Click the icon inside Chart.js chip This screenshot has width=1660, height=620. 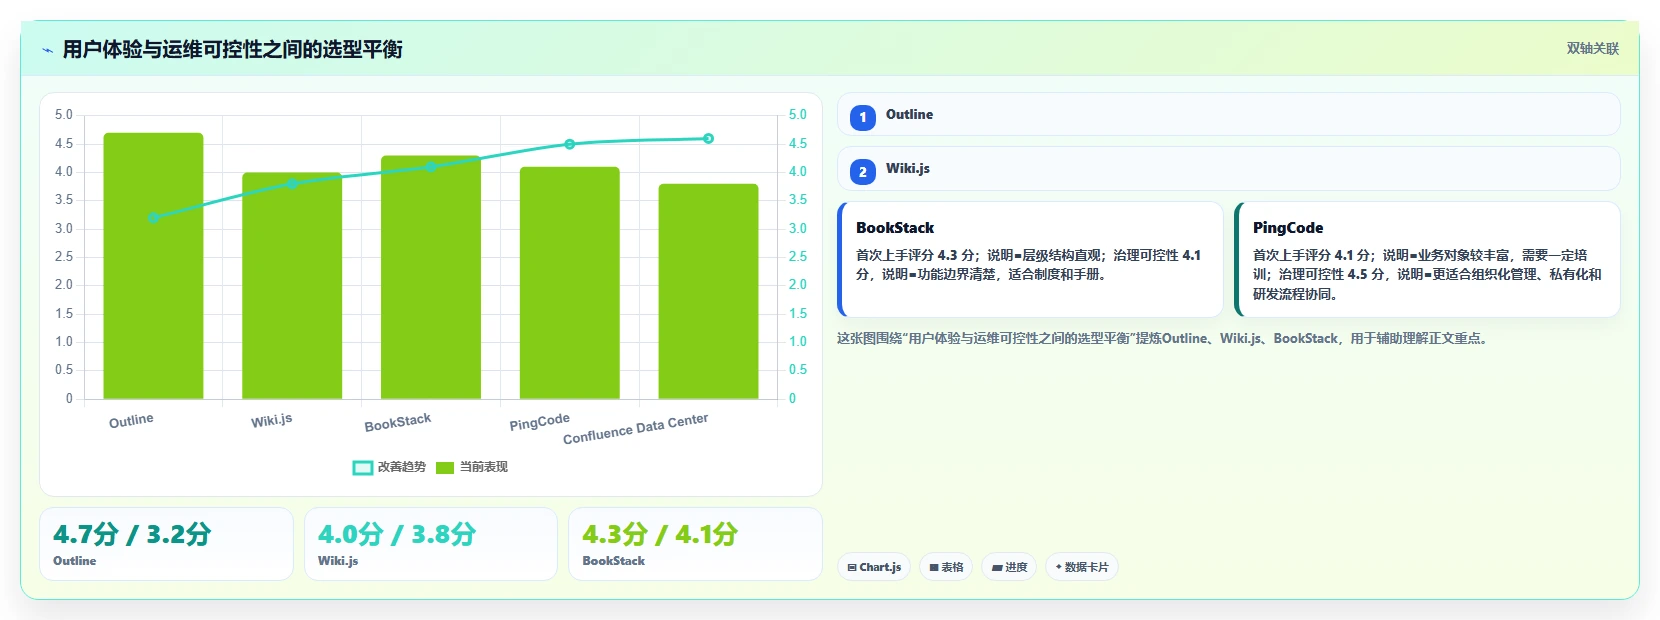coord(852,567)
